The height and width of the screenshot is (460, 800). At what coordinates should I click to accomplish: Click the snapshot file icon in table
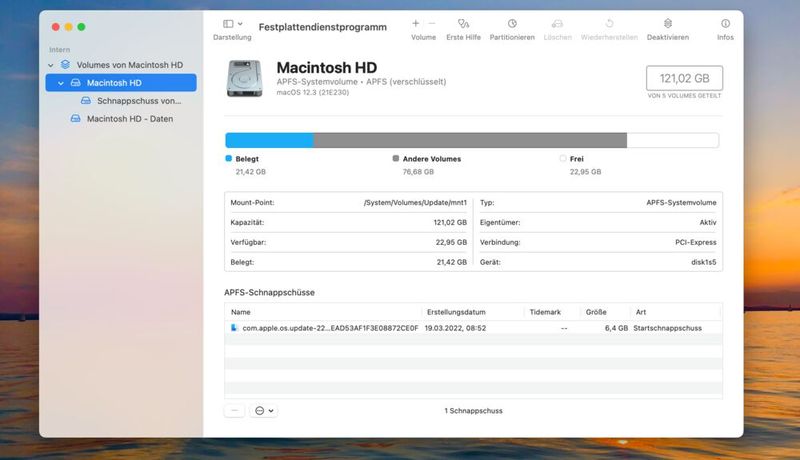pyautogui.click(x=234, y=328)
